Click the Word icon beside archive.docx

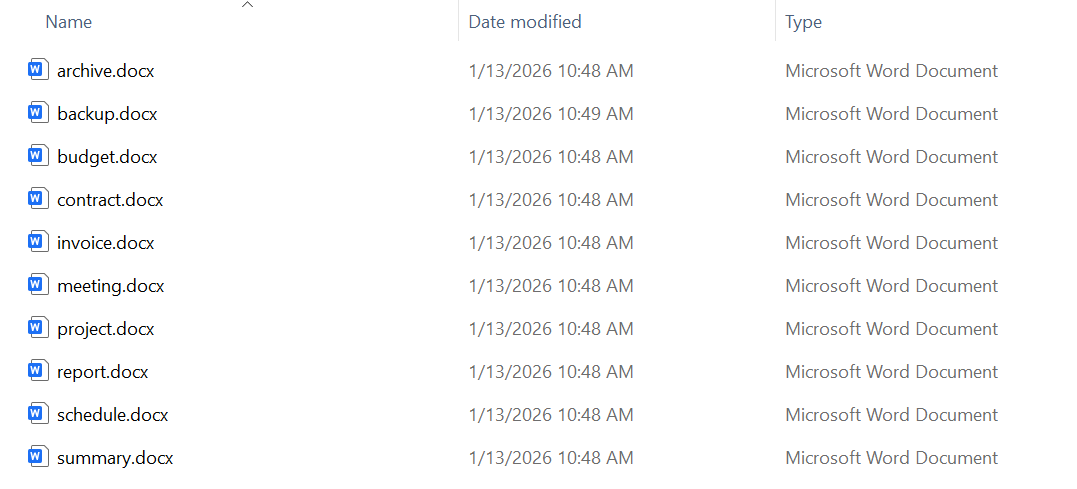[x=38, y=70]
